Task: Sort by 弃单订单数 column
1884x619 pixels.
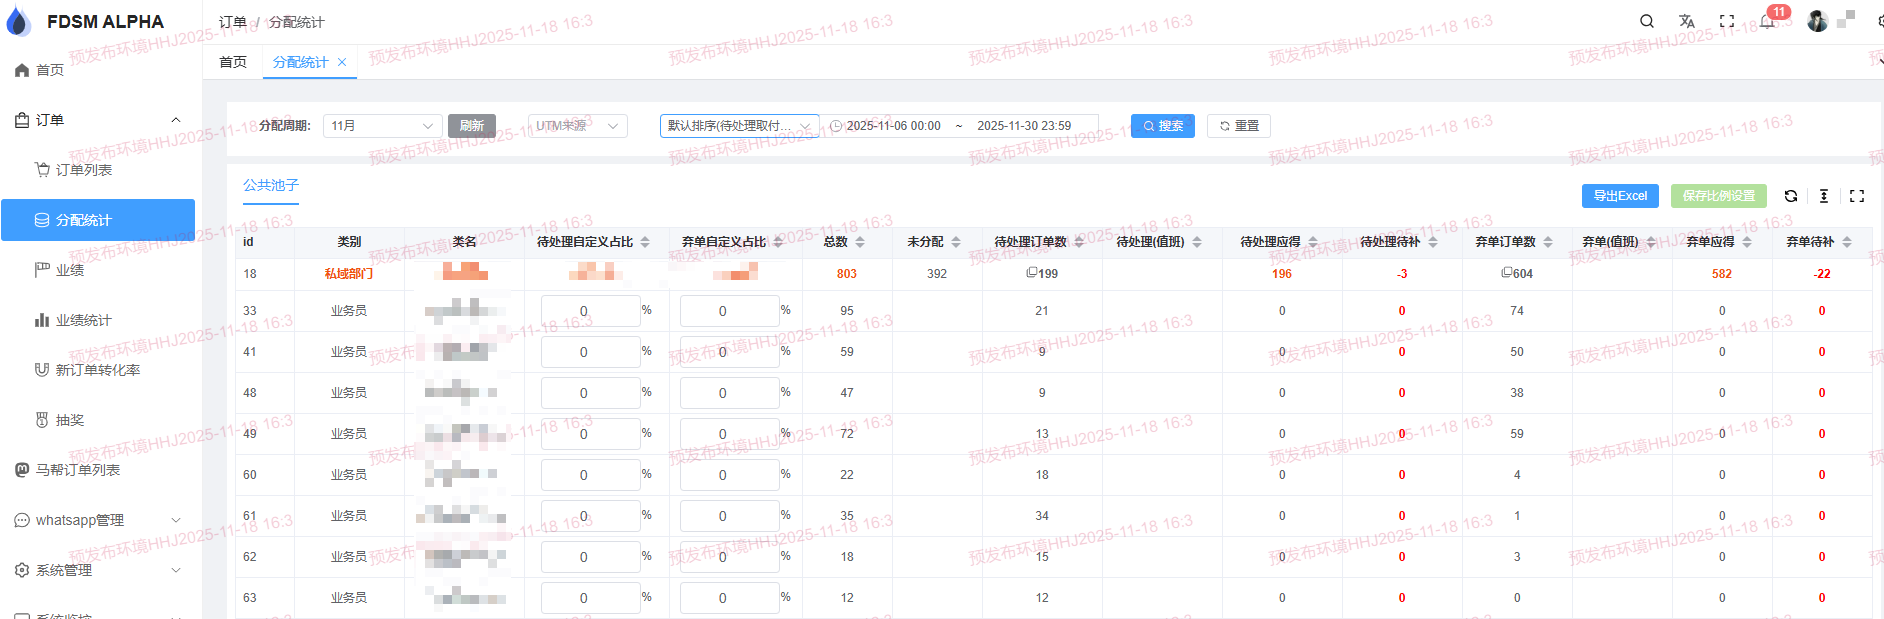Action: tap(1548, 242)
